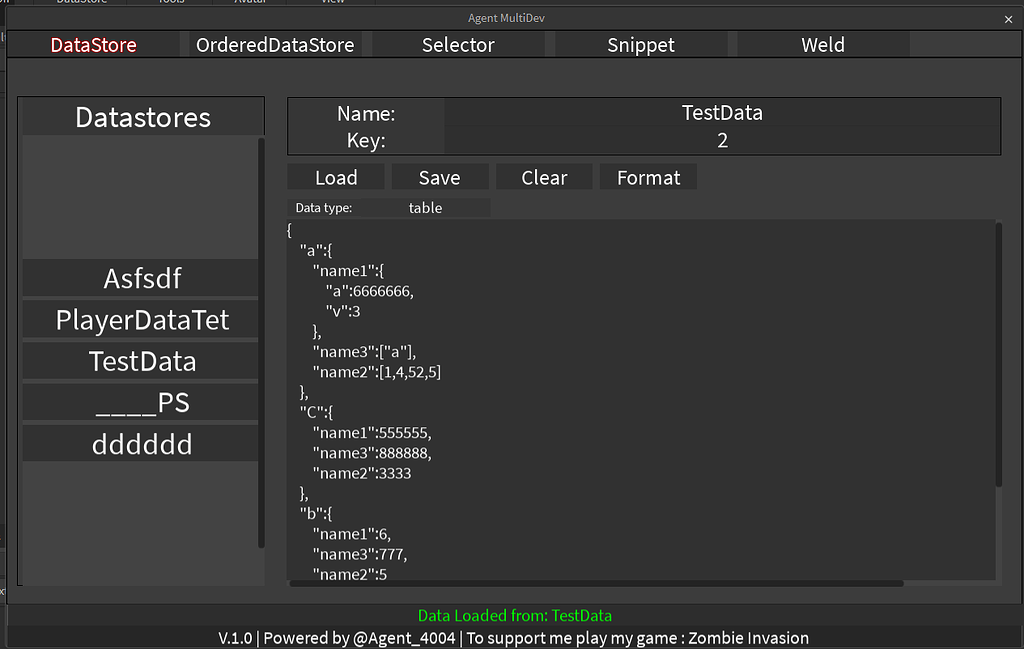This screenshot has height=649, width=1024.
Task: Click the horizontal scrollbar below the JSON data
Action: (x=597, y=583)
